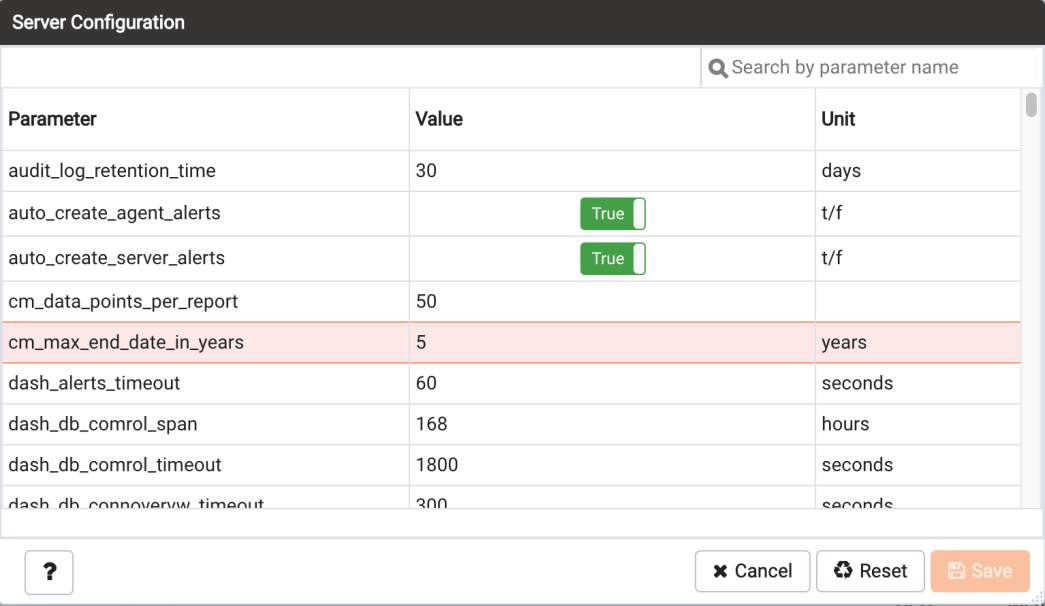Click the vertical scrollbar thumb of the table

[1031, 105]
